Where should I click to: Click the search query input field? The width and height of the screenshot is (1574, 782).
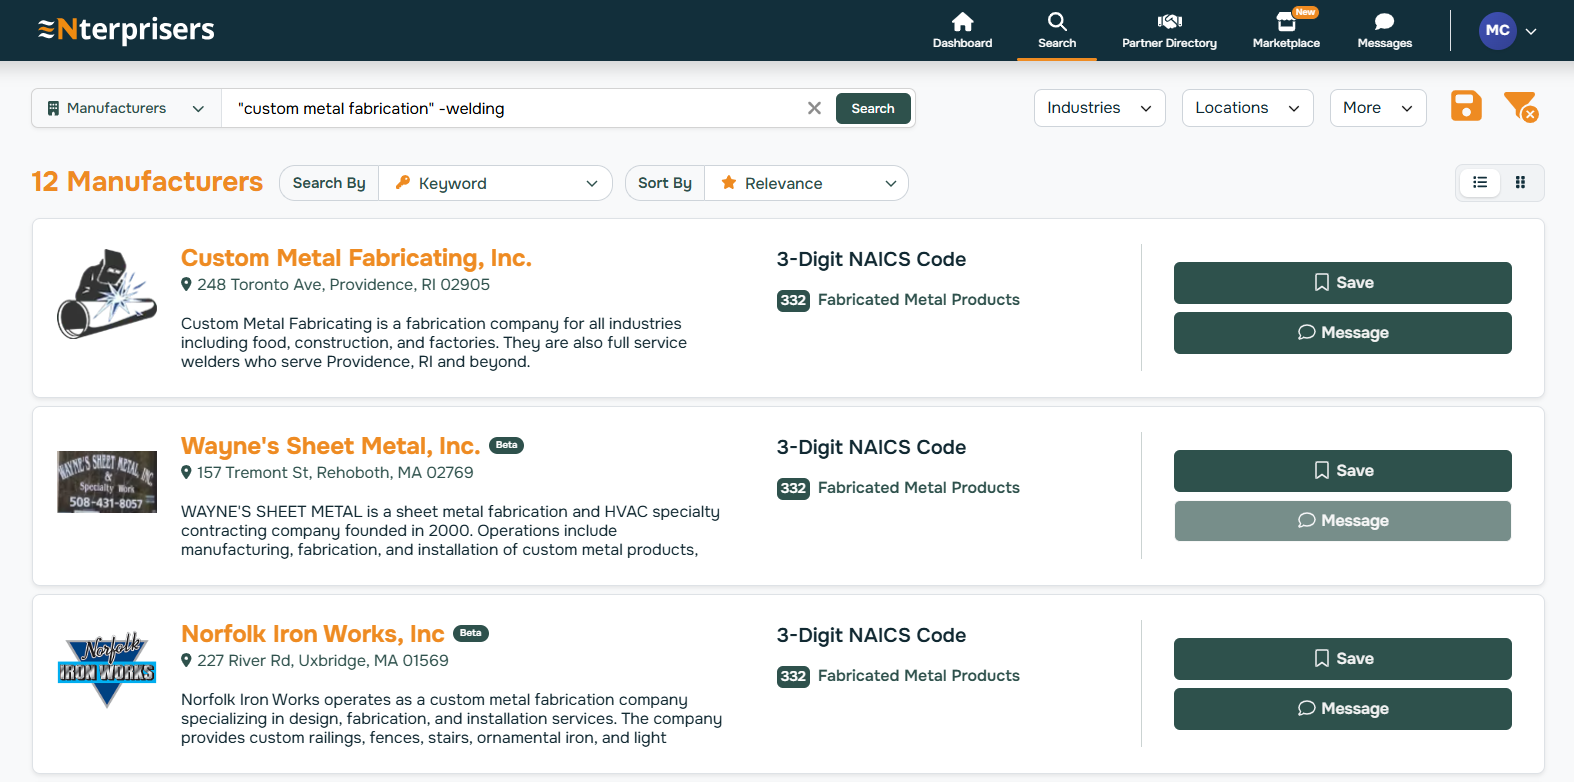515,108
